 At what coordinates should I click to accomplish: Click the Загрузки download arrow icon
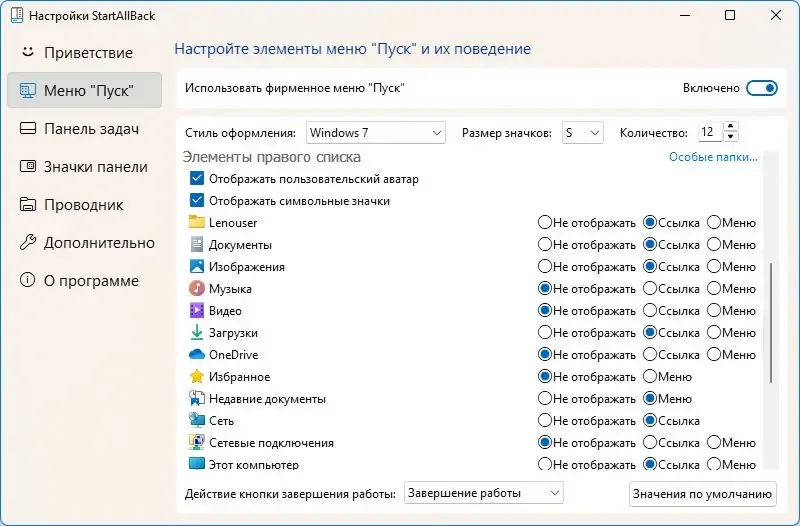(x=196, y=333)
